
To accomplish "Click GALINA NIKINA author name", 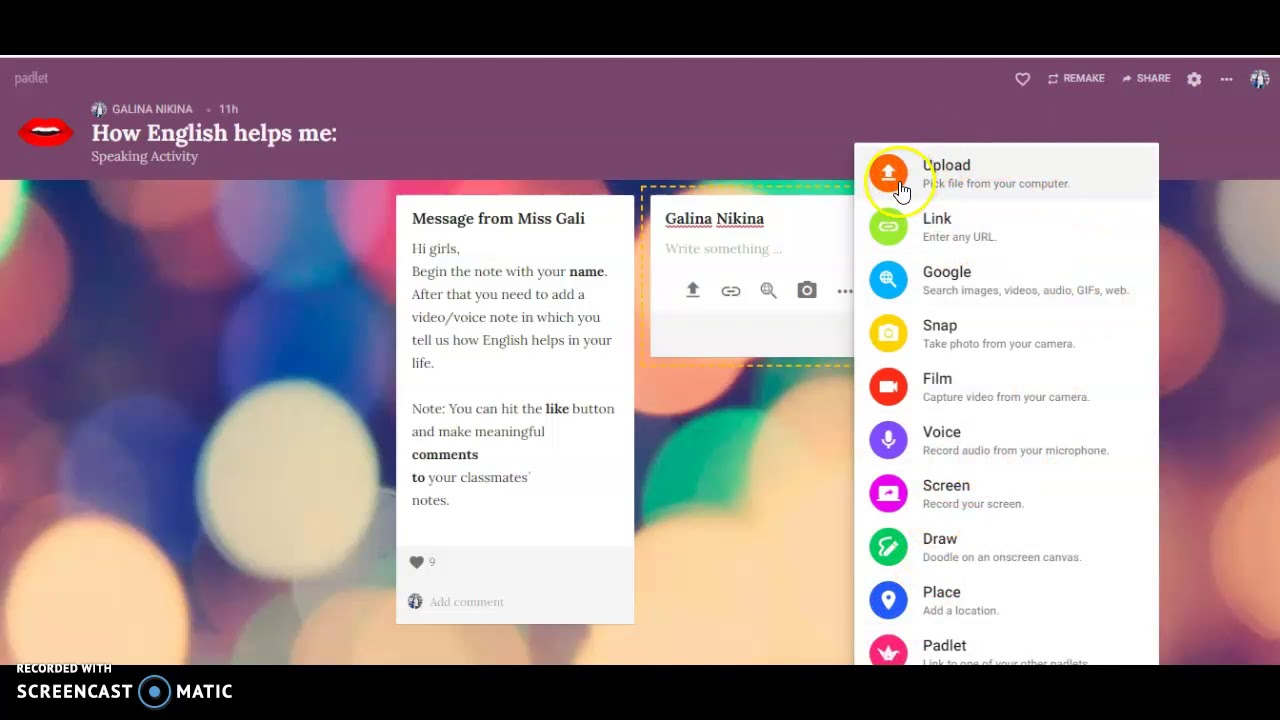I will [152, 109].
